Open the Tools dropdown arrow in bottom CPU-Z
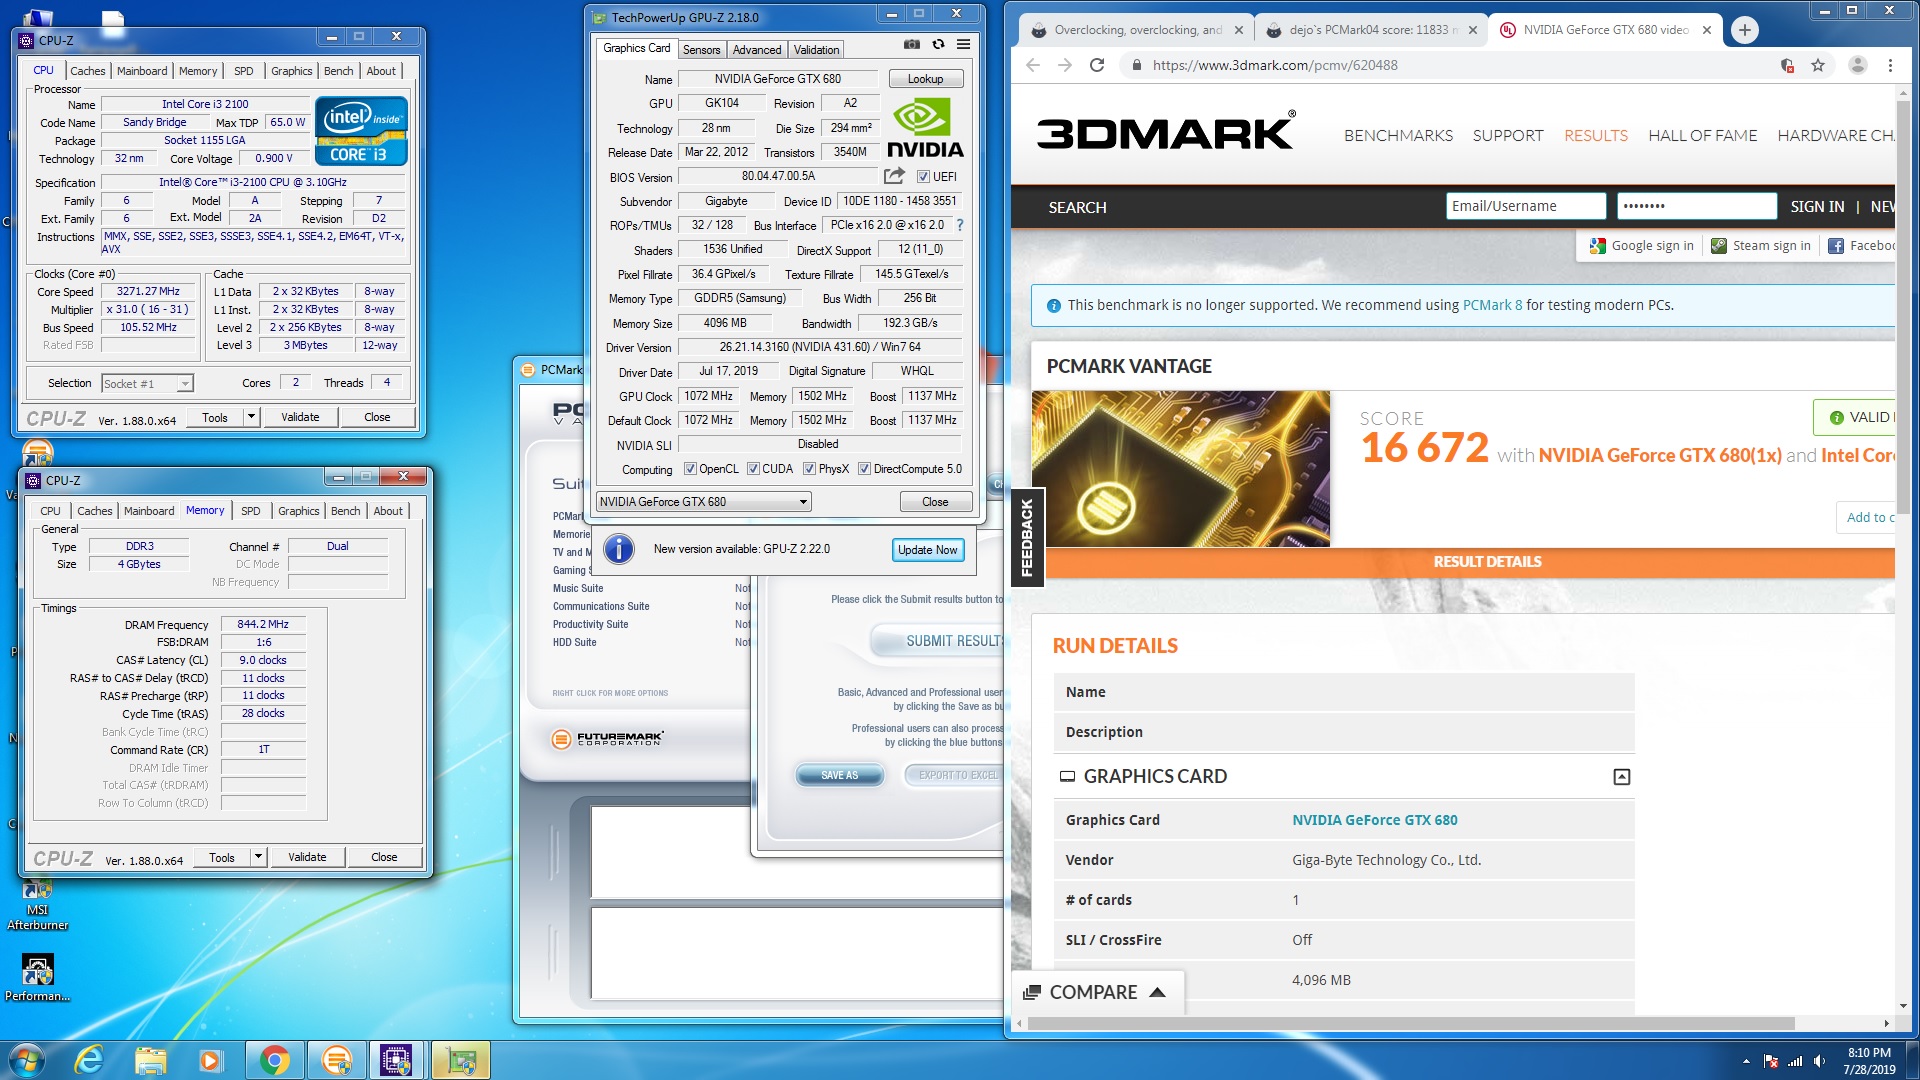The height and width of the screenshot is (1080, 1920). 259,857
